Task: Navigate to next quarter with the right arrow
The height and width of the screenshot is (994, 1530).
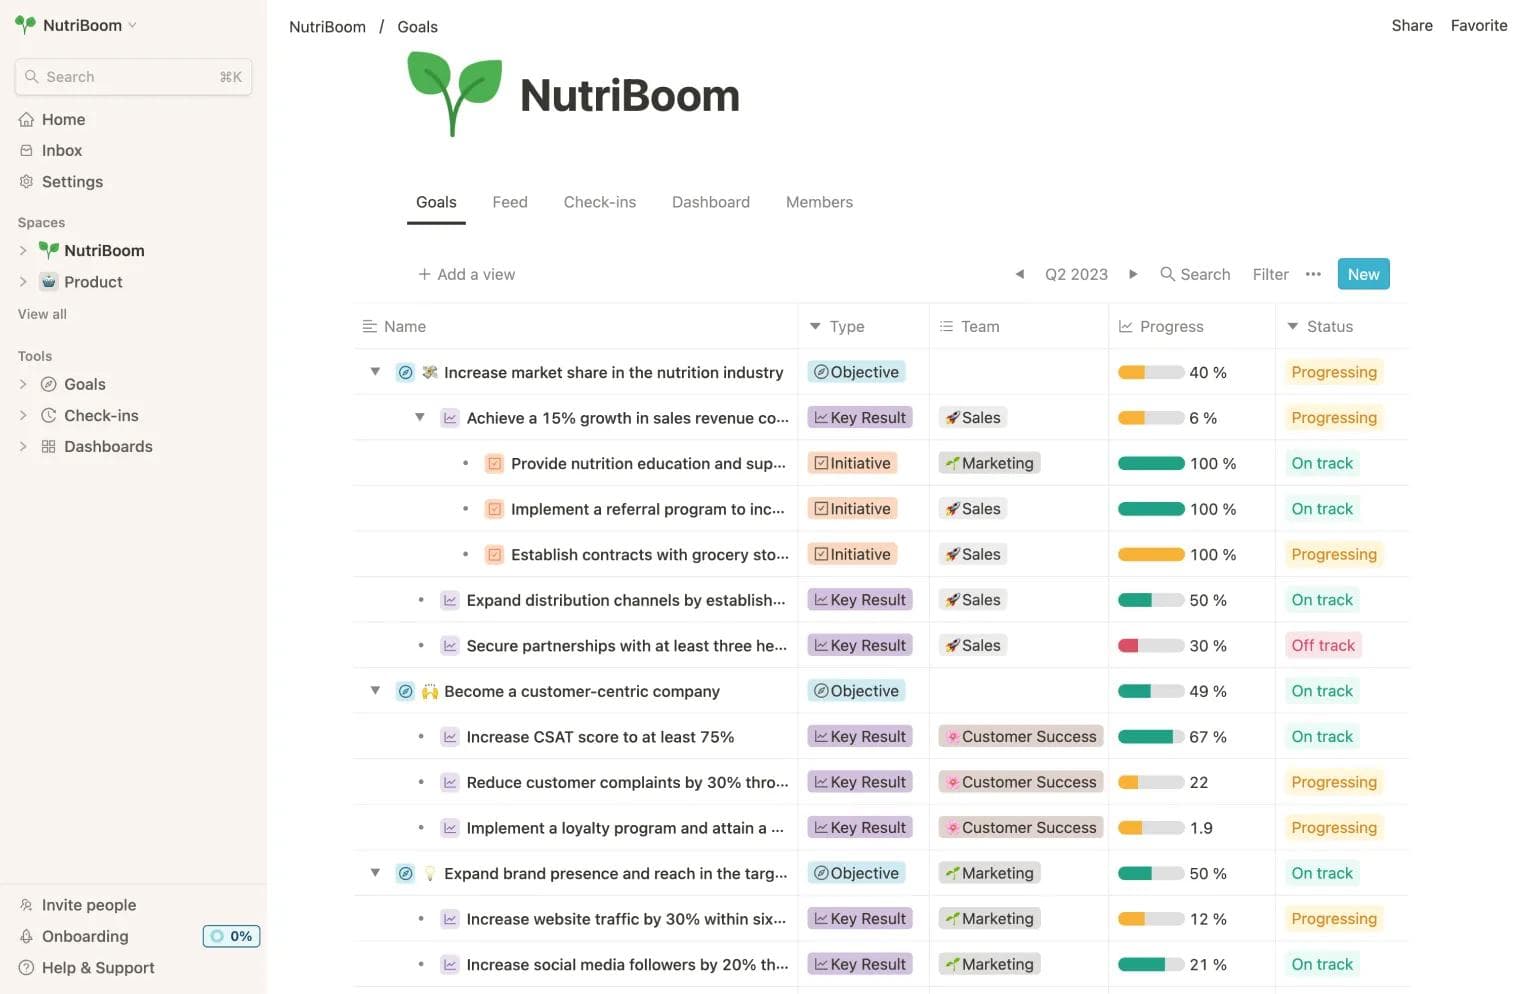Action: (x=1133, y=273)
